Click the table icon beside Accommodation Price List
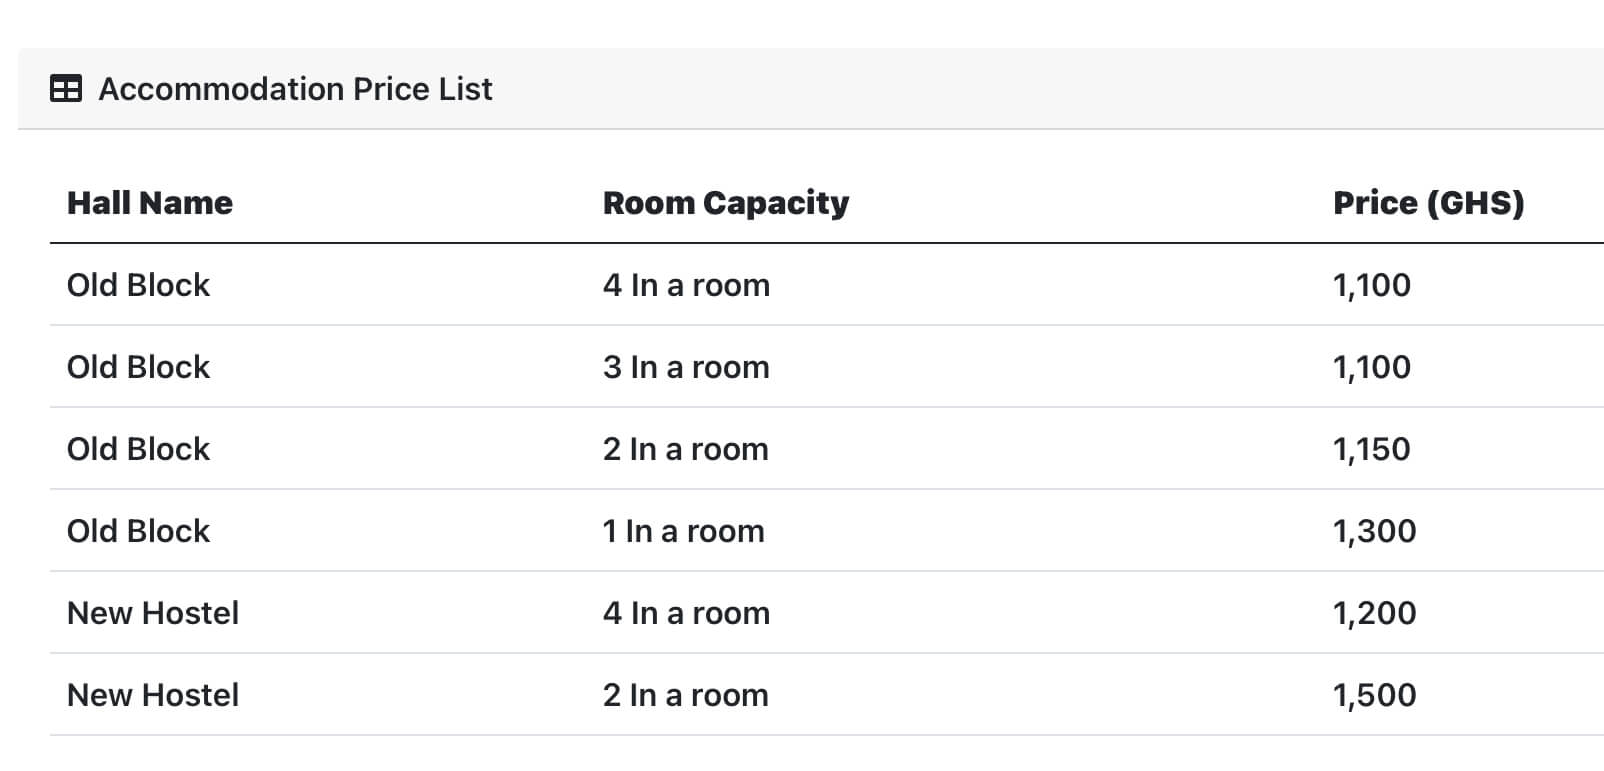Image resolution: width=1604 pixels, height=771 pixels. 66,89
